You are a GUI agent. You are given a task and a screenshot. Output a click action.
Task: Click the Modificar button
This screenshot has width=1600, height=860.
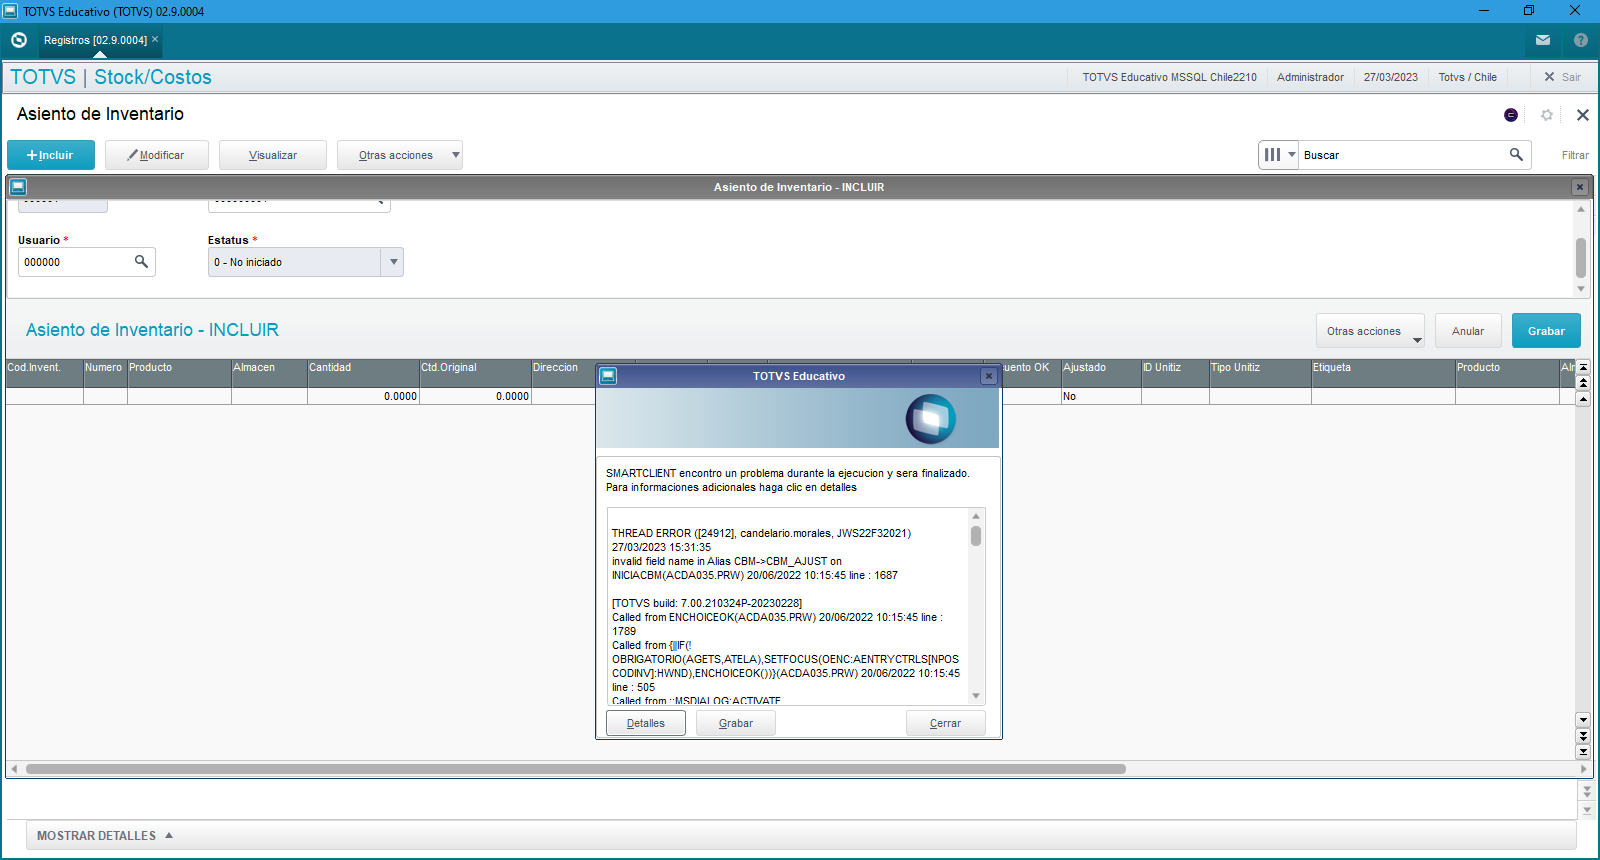(157, 155)
